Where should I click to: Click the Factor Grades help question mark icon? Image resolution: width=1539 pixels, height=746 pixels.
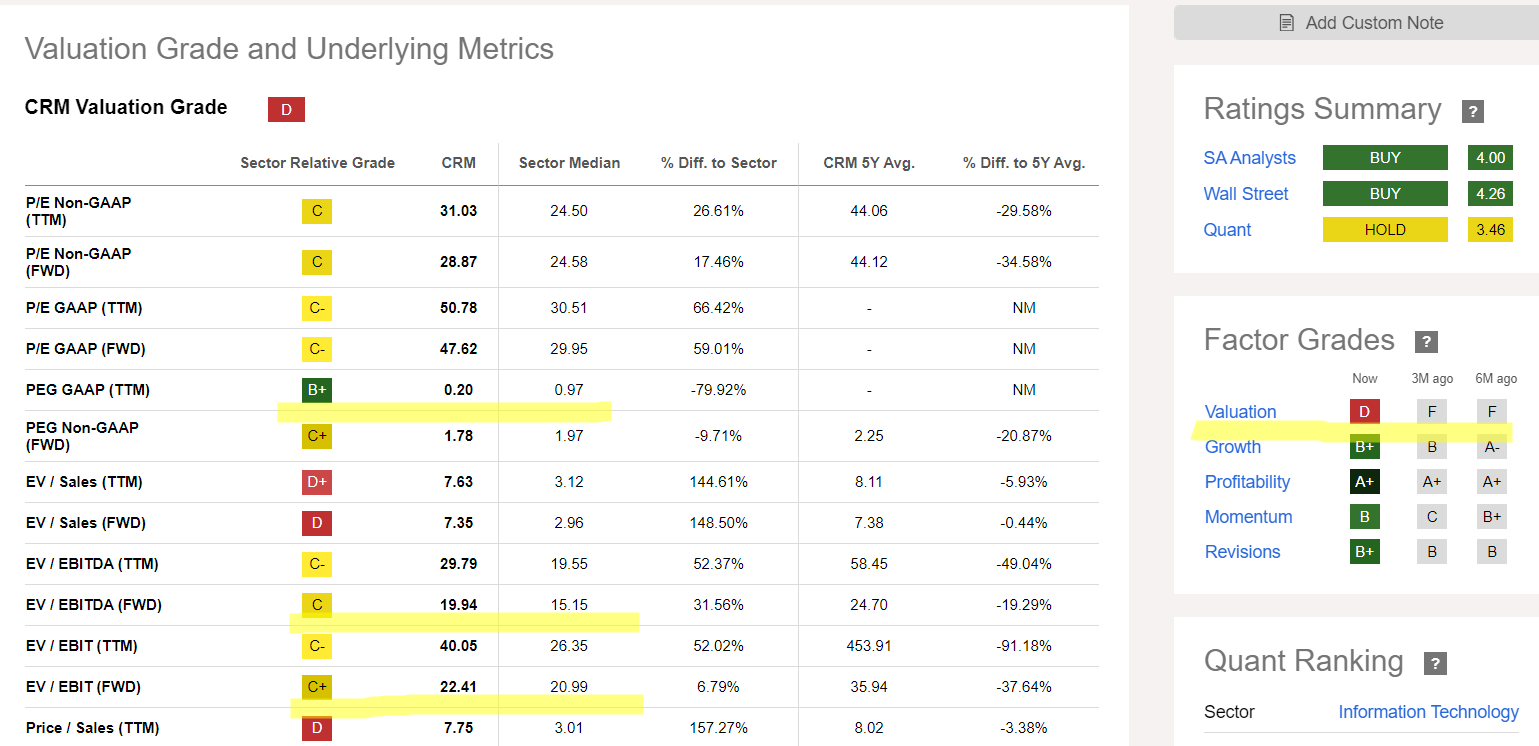(x=1426, y=342)
